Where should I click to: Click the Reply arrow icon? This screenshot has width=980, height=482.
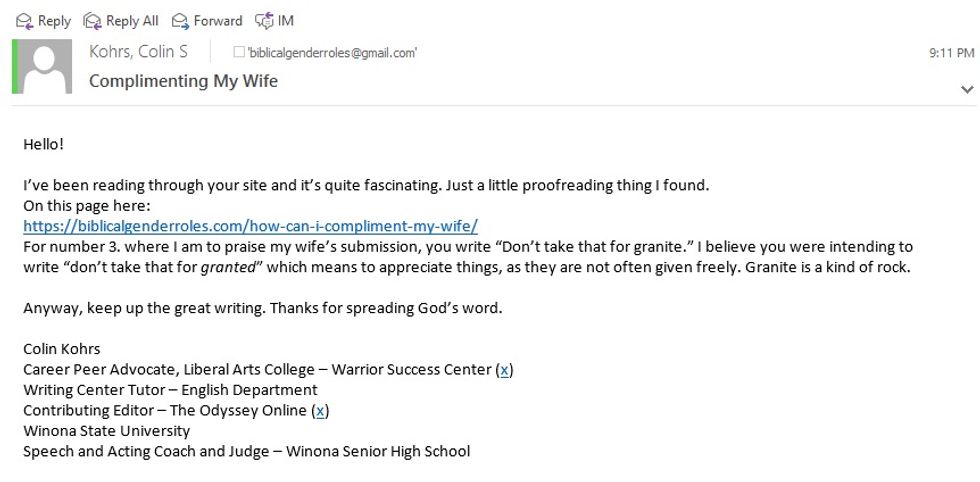click(24, 20)
